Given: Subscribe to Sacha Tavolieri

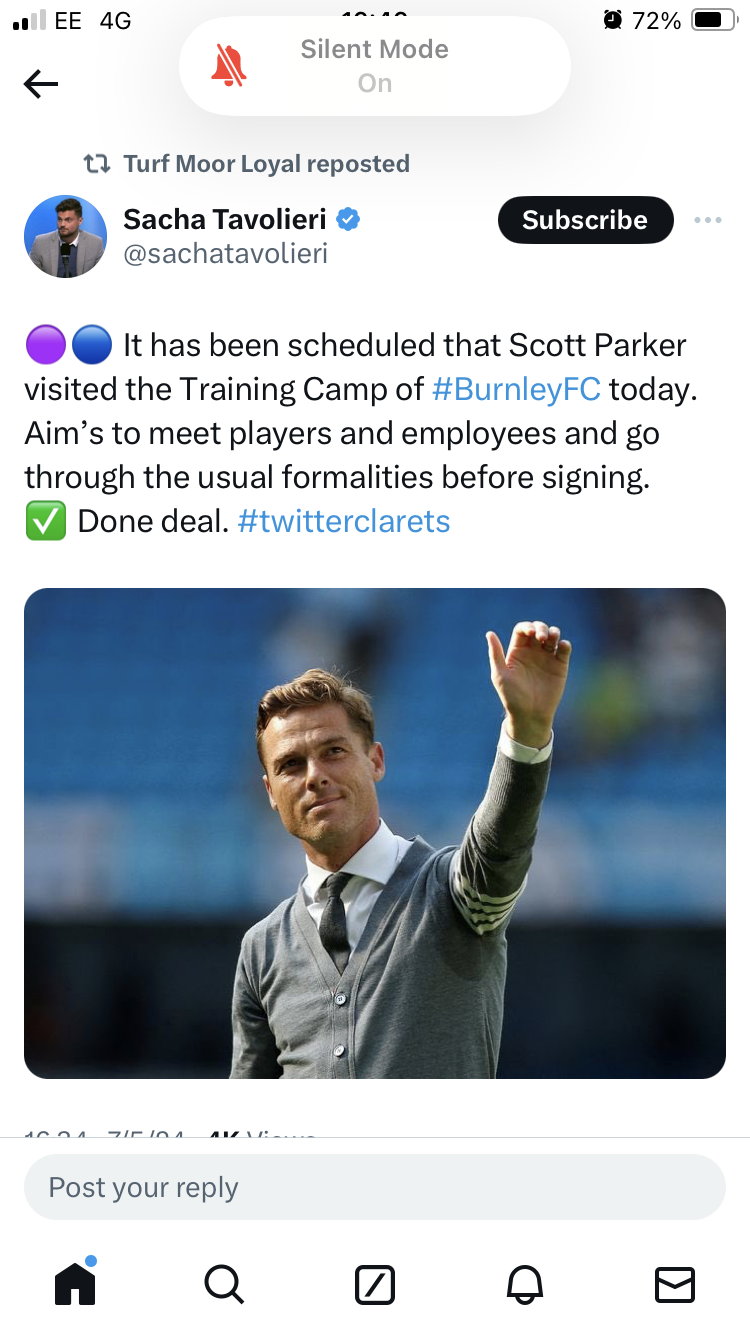Looking at the screenshot, I should [585, 220].
